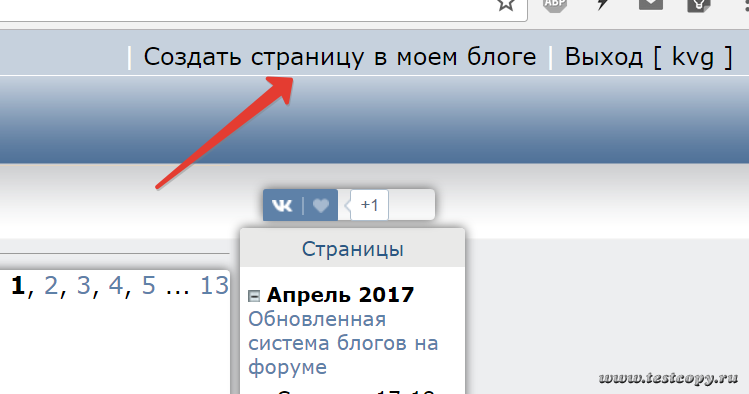The width and height of the screenshot is (749, 394).
Task: Bookmark this page with the star icon
Action: click(x=506, y=4)
